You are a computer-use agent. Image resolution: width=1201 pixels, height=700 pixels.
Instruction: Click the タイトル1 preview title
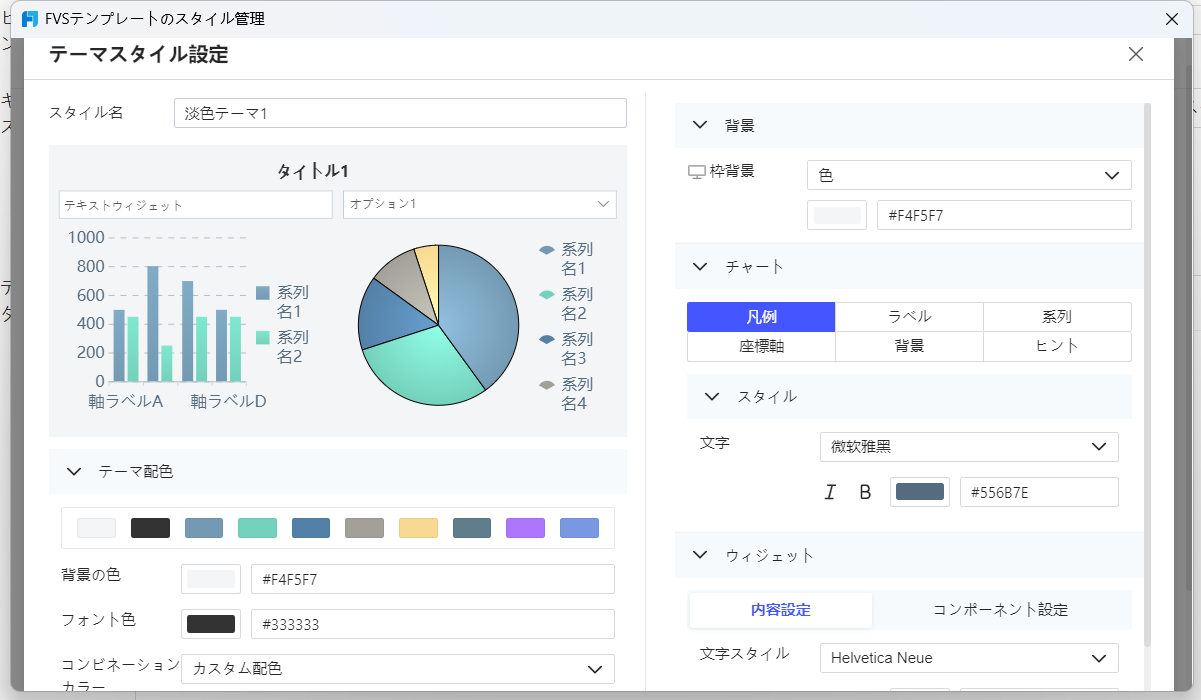pyautogui.click(x=313, y=171)
